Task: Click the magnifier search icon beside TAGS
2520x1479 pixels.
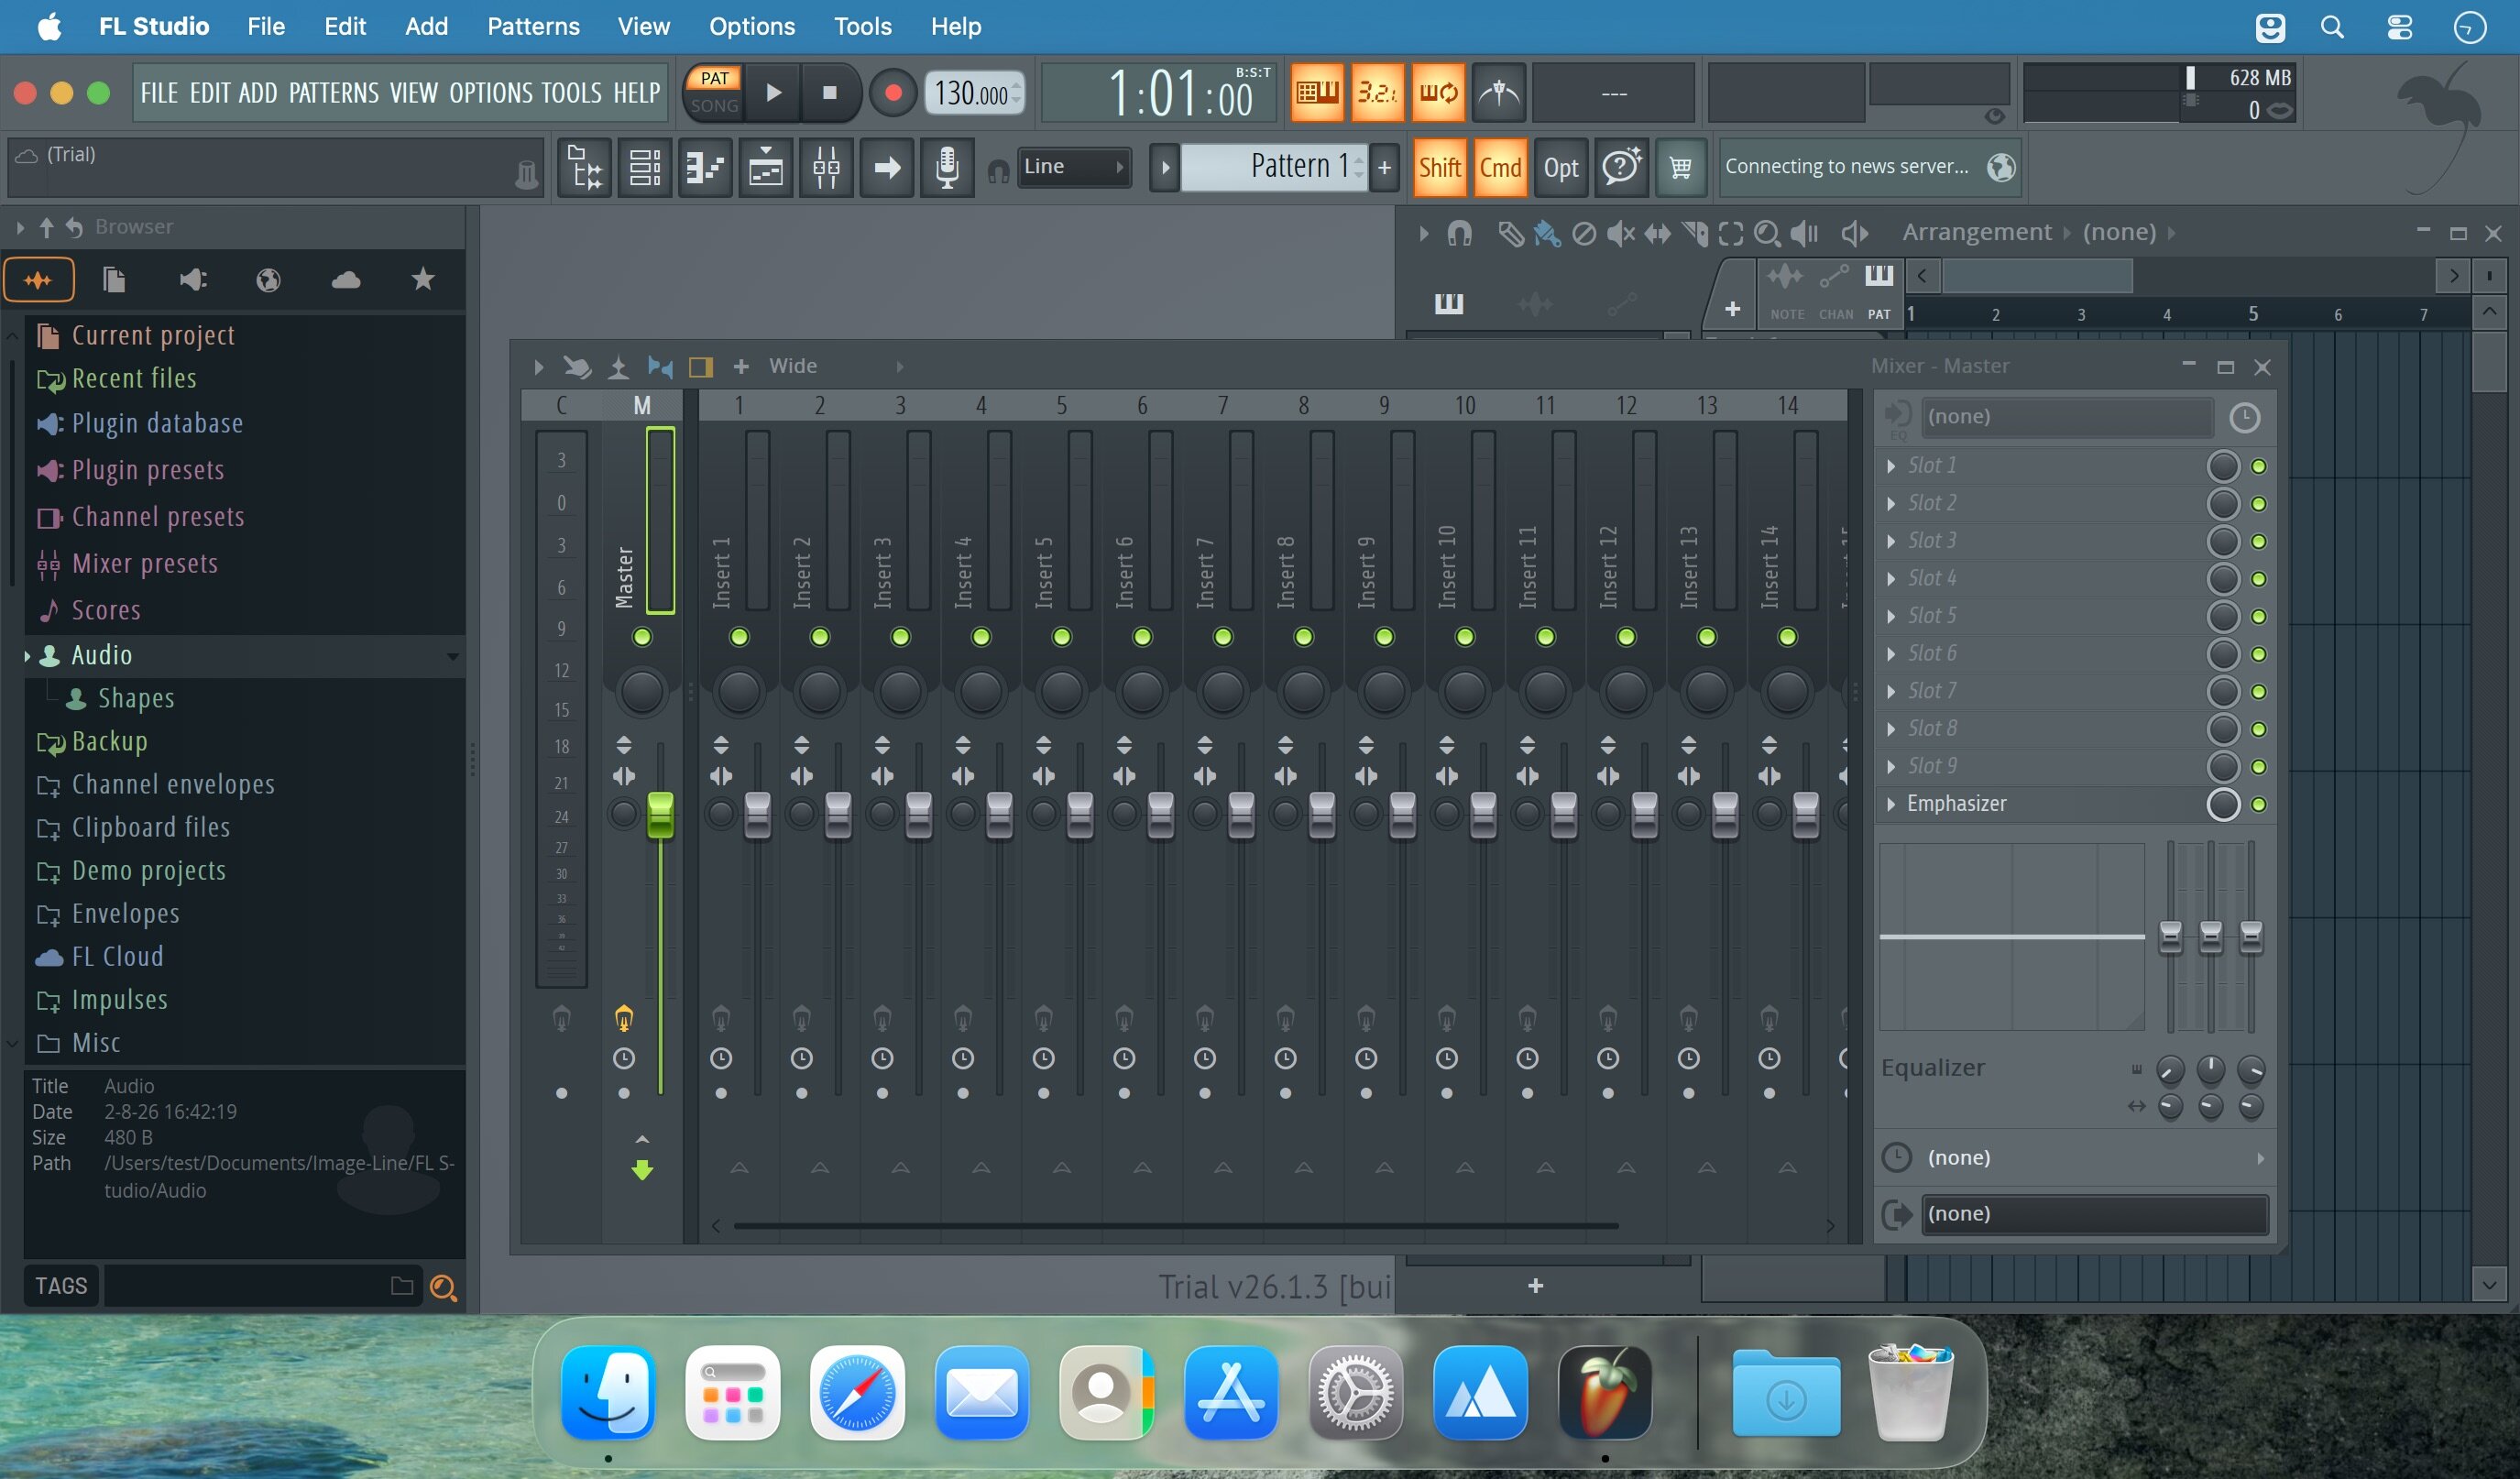Action: [x=443, y=1287]
